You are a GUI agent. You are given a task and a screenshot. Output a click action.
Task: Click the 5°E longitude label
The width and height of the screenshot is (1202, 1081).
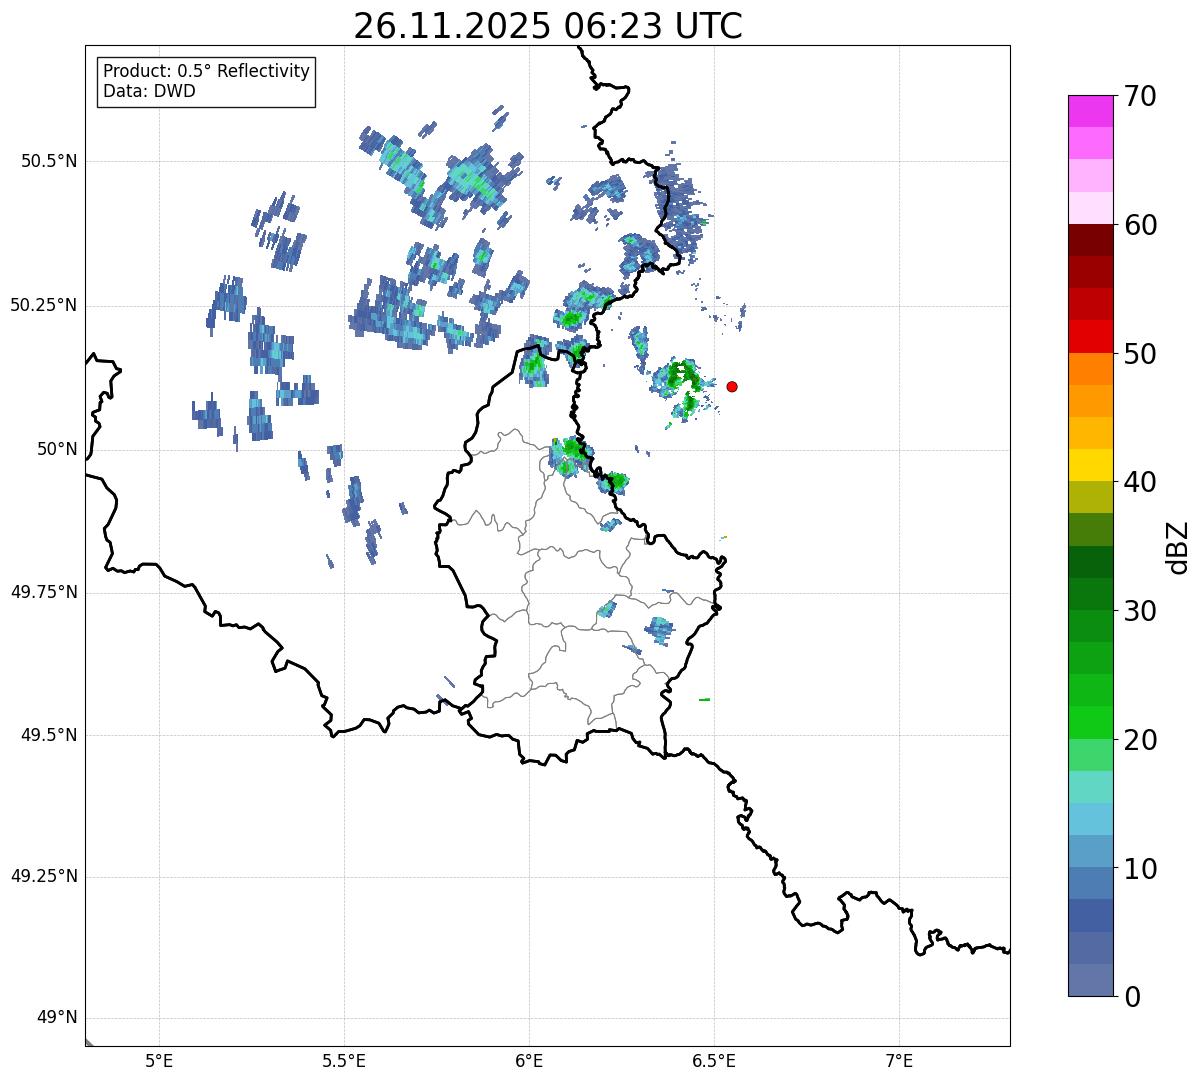click(159, 1062)
